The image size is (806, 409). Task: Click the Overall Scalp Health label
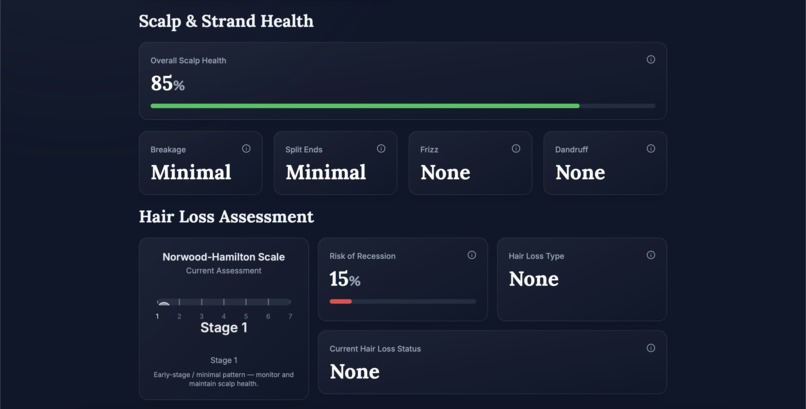click(188, 61)
